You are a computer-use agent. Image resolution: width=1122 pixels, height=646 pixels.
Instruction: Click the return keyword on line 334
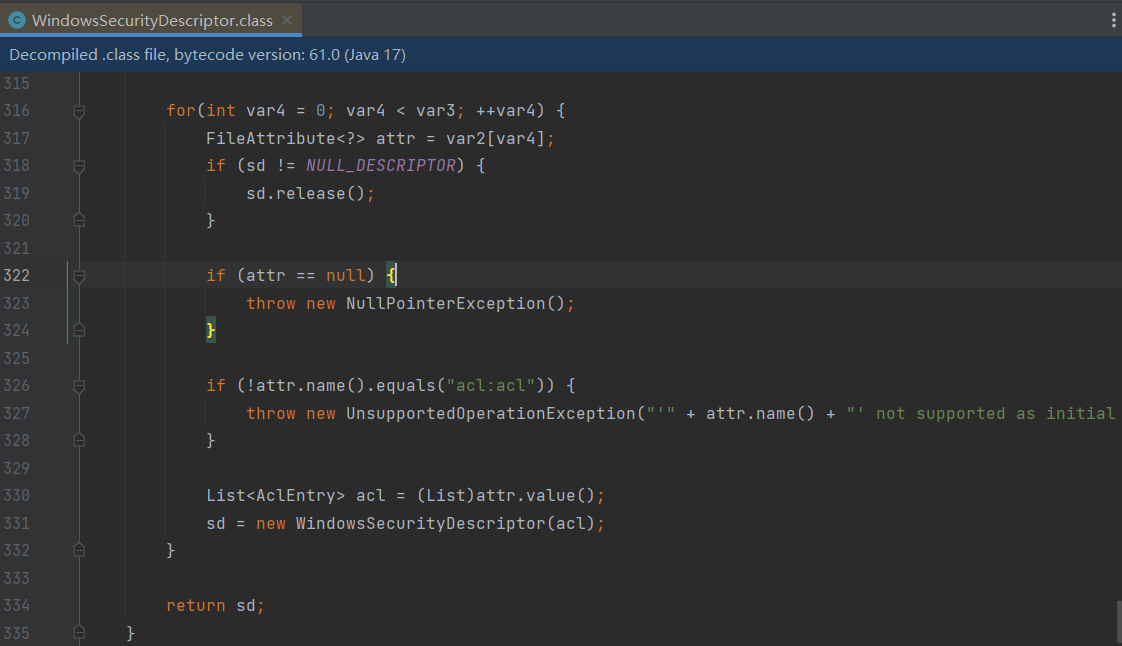click(x=196, y=605)
